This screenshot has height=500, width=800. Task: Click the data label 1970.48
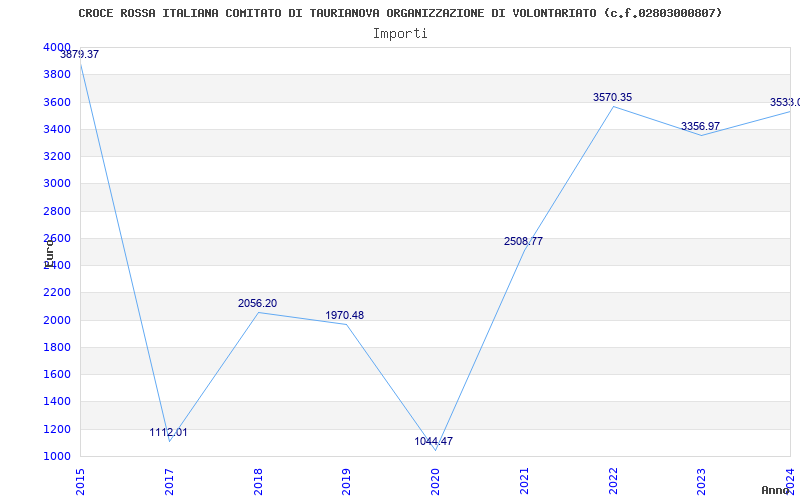[x=345, y=315]
